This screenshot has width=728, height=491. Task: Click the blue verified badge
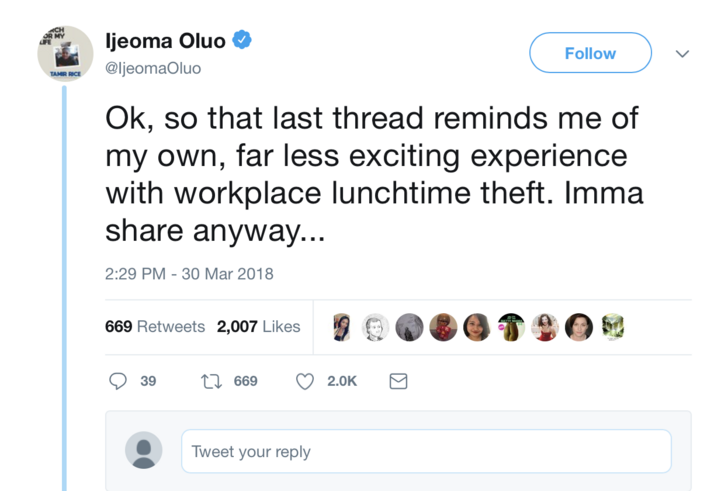coord(241,41)
